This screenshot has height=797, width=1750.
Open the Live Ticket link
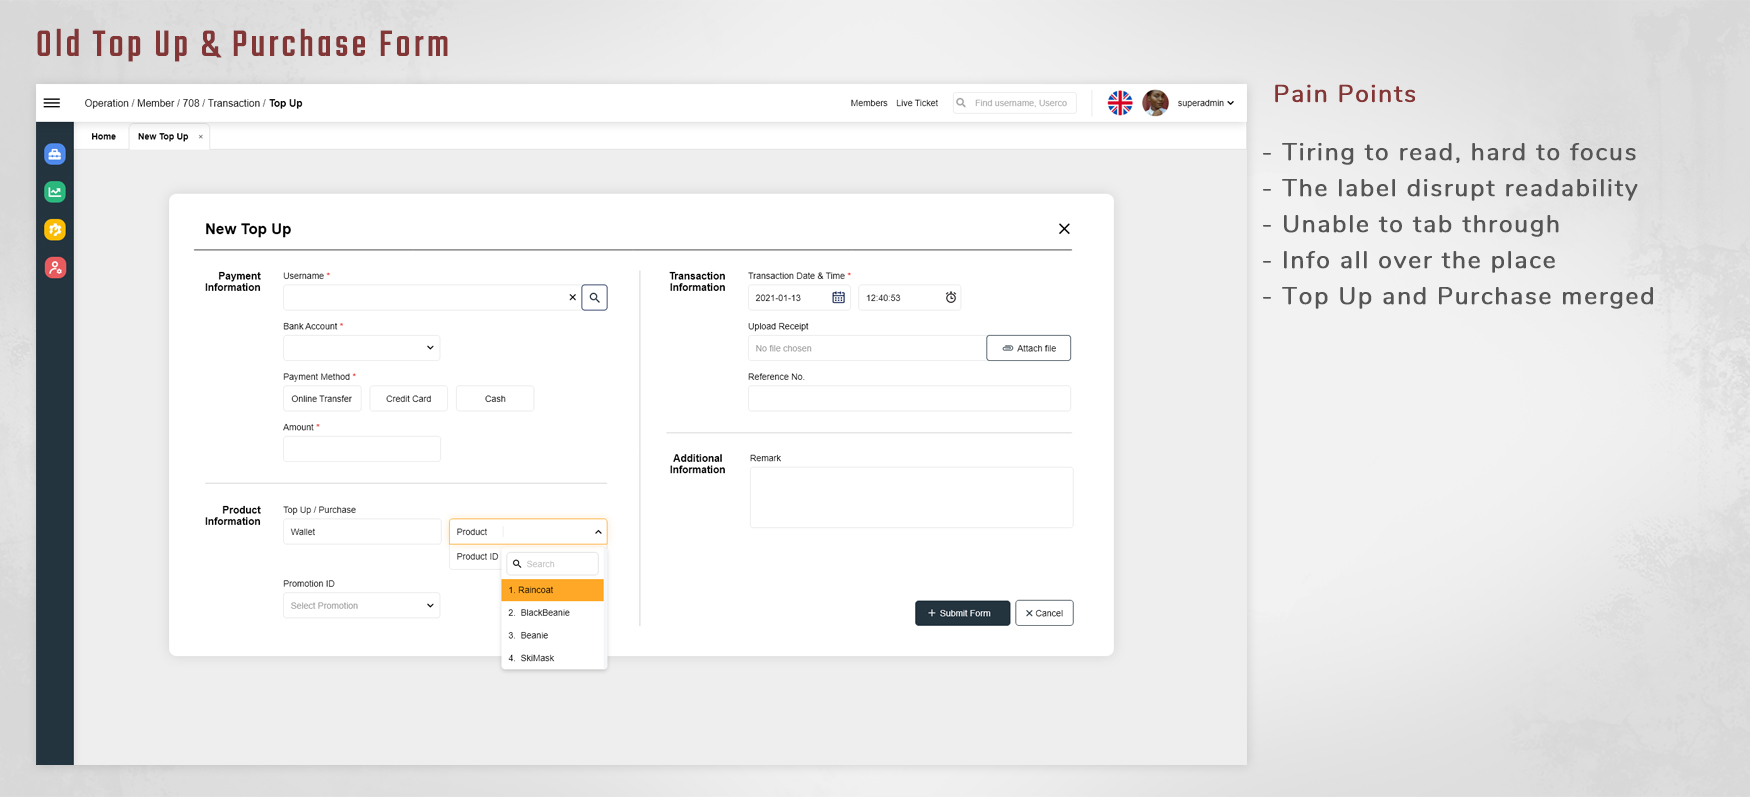click(917, 103)
